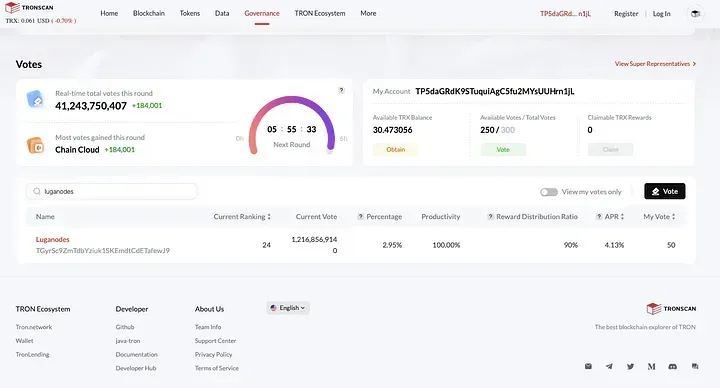Click Luganodes address TGyrSc9ZmTdbYziuk1SKEmdtCdETafewJ9
The image size is (720, 388).
(102, 251)
